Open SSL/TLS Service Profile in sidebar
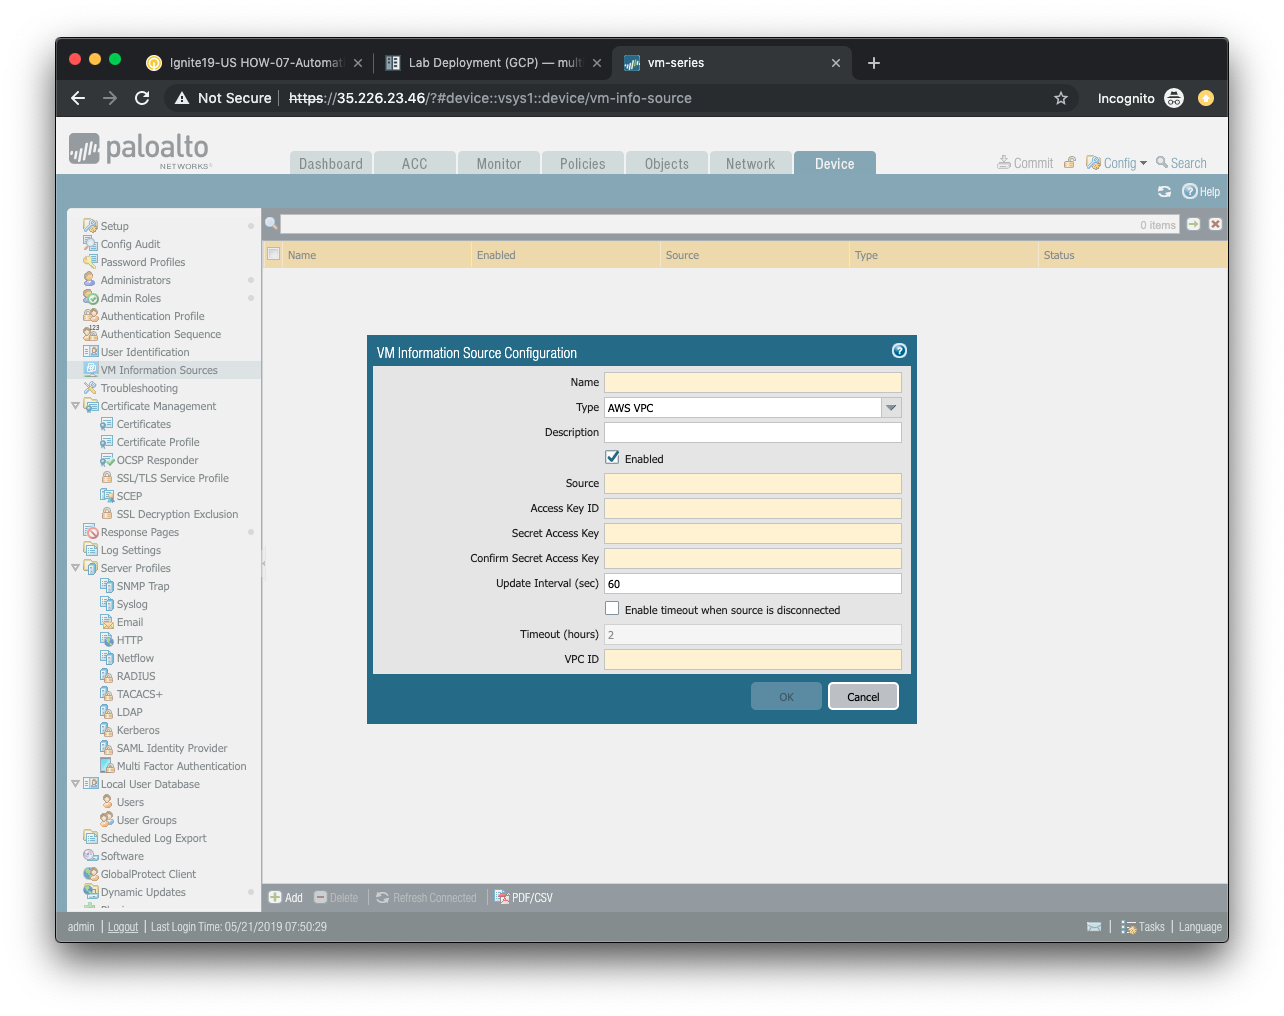The image size is (1284, 1016). (x=173, y=478)
